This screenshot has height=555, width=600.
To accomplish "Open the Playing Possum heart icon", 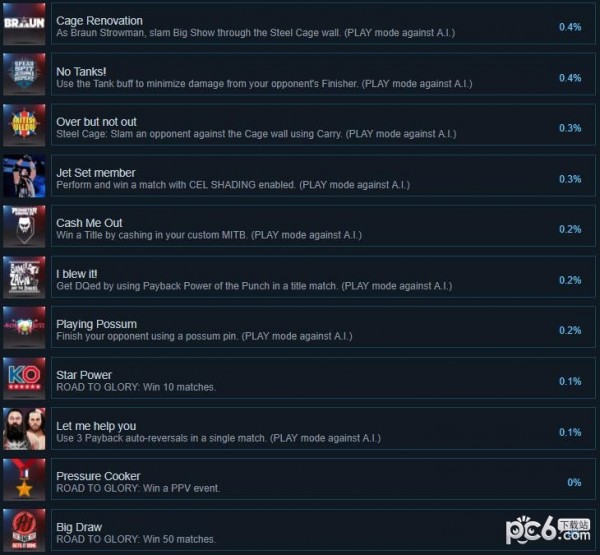I will 24,328.
